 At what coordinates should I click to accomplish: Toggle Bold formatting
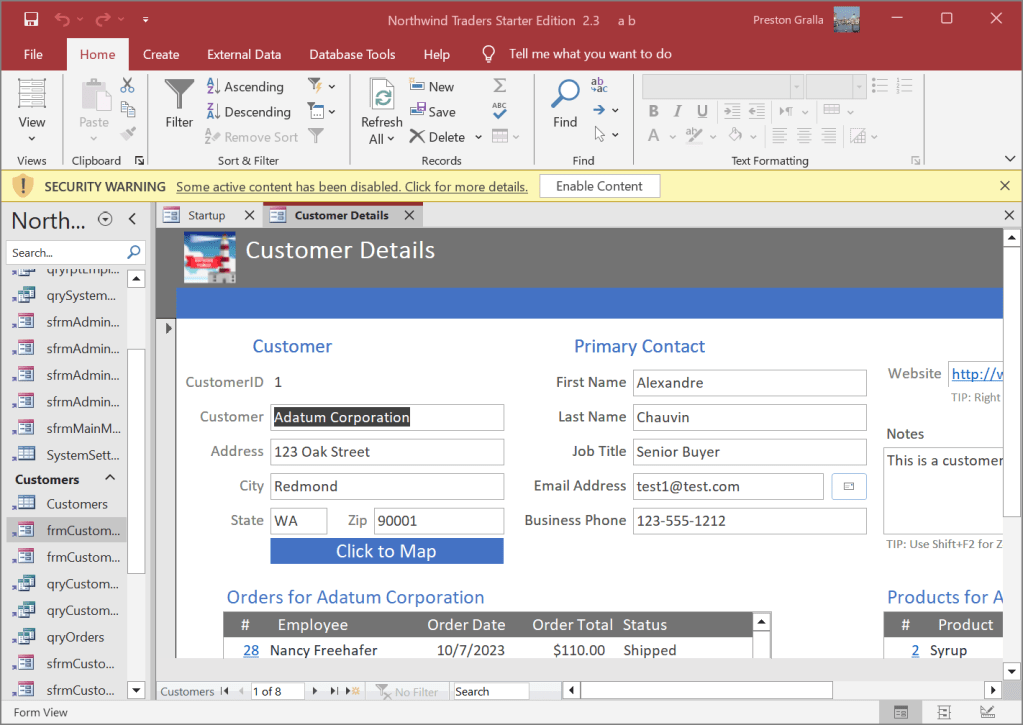point(652,110)
